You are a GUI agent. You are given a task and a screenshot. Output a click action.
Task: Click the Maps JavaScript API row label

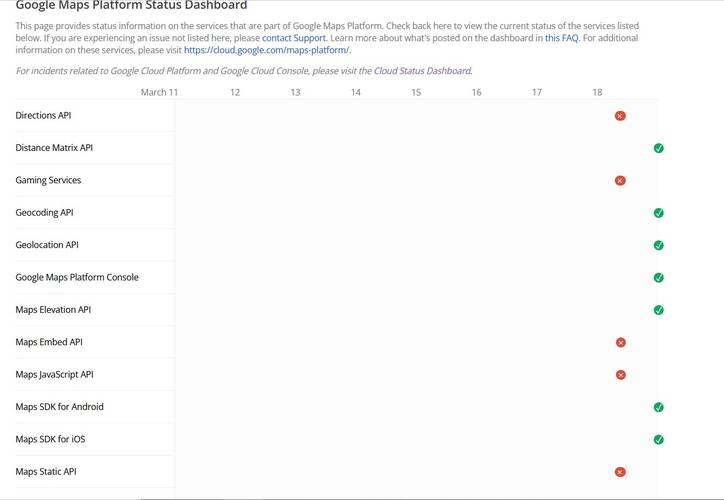(x=54, y=374)
